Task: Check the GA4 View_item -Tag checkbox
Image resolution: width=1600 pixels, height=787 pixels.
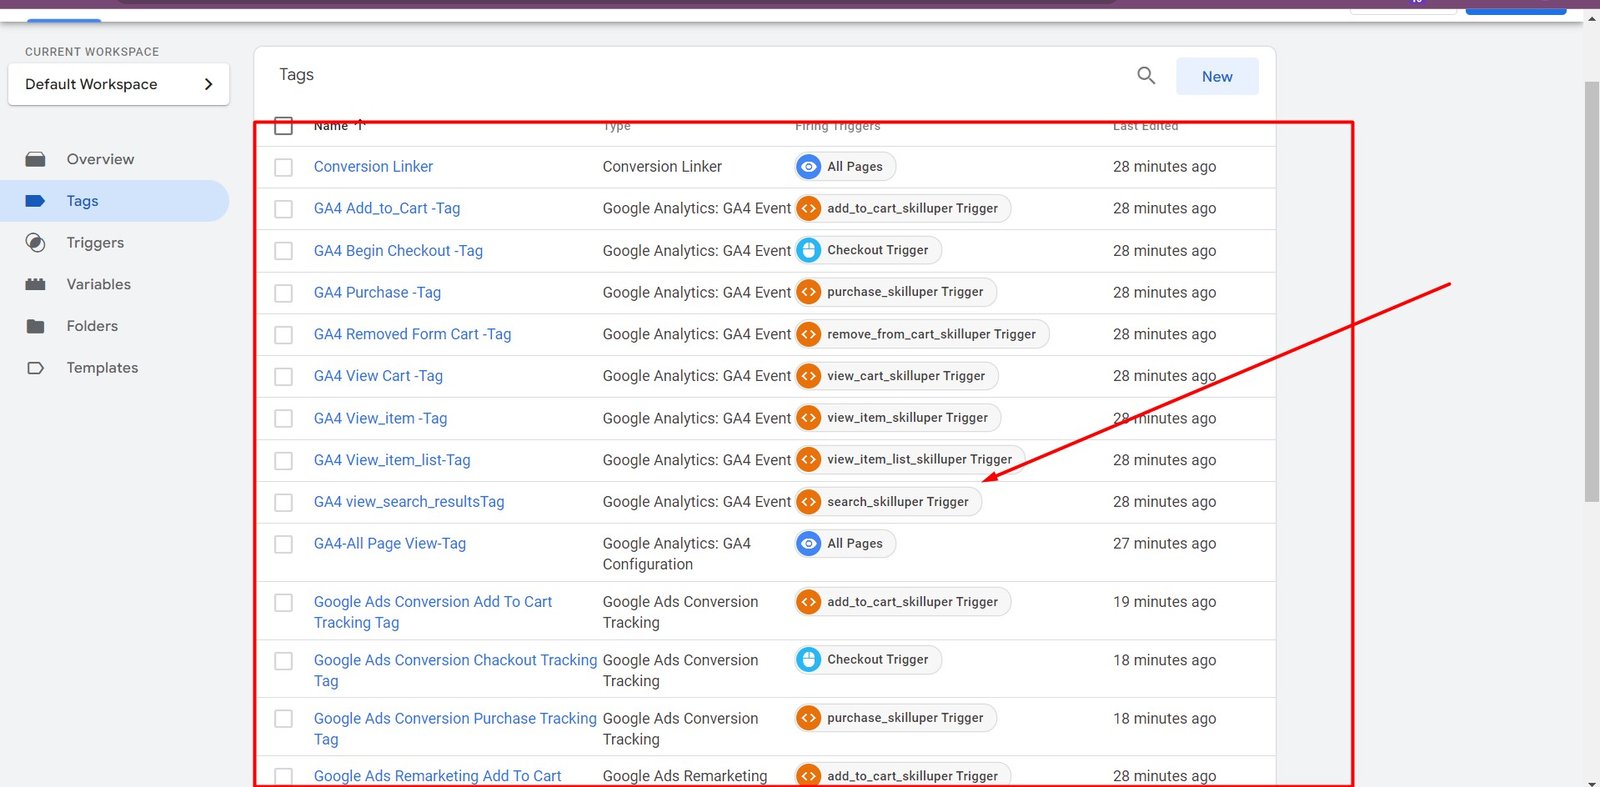Action: click(x=284, y=419)
